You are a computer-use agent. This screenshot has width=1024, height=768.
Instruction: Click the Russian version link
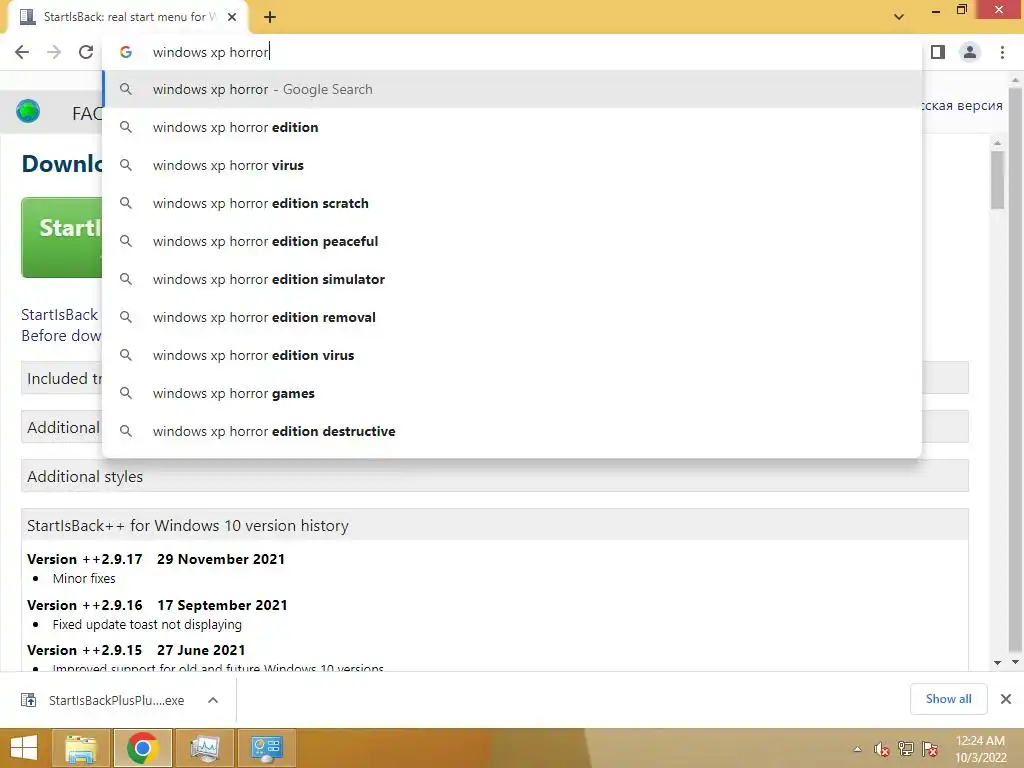point(962,106)
